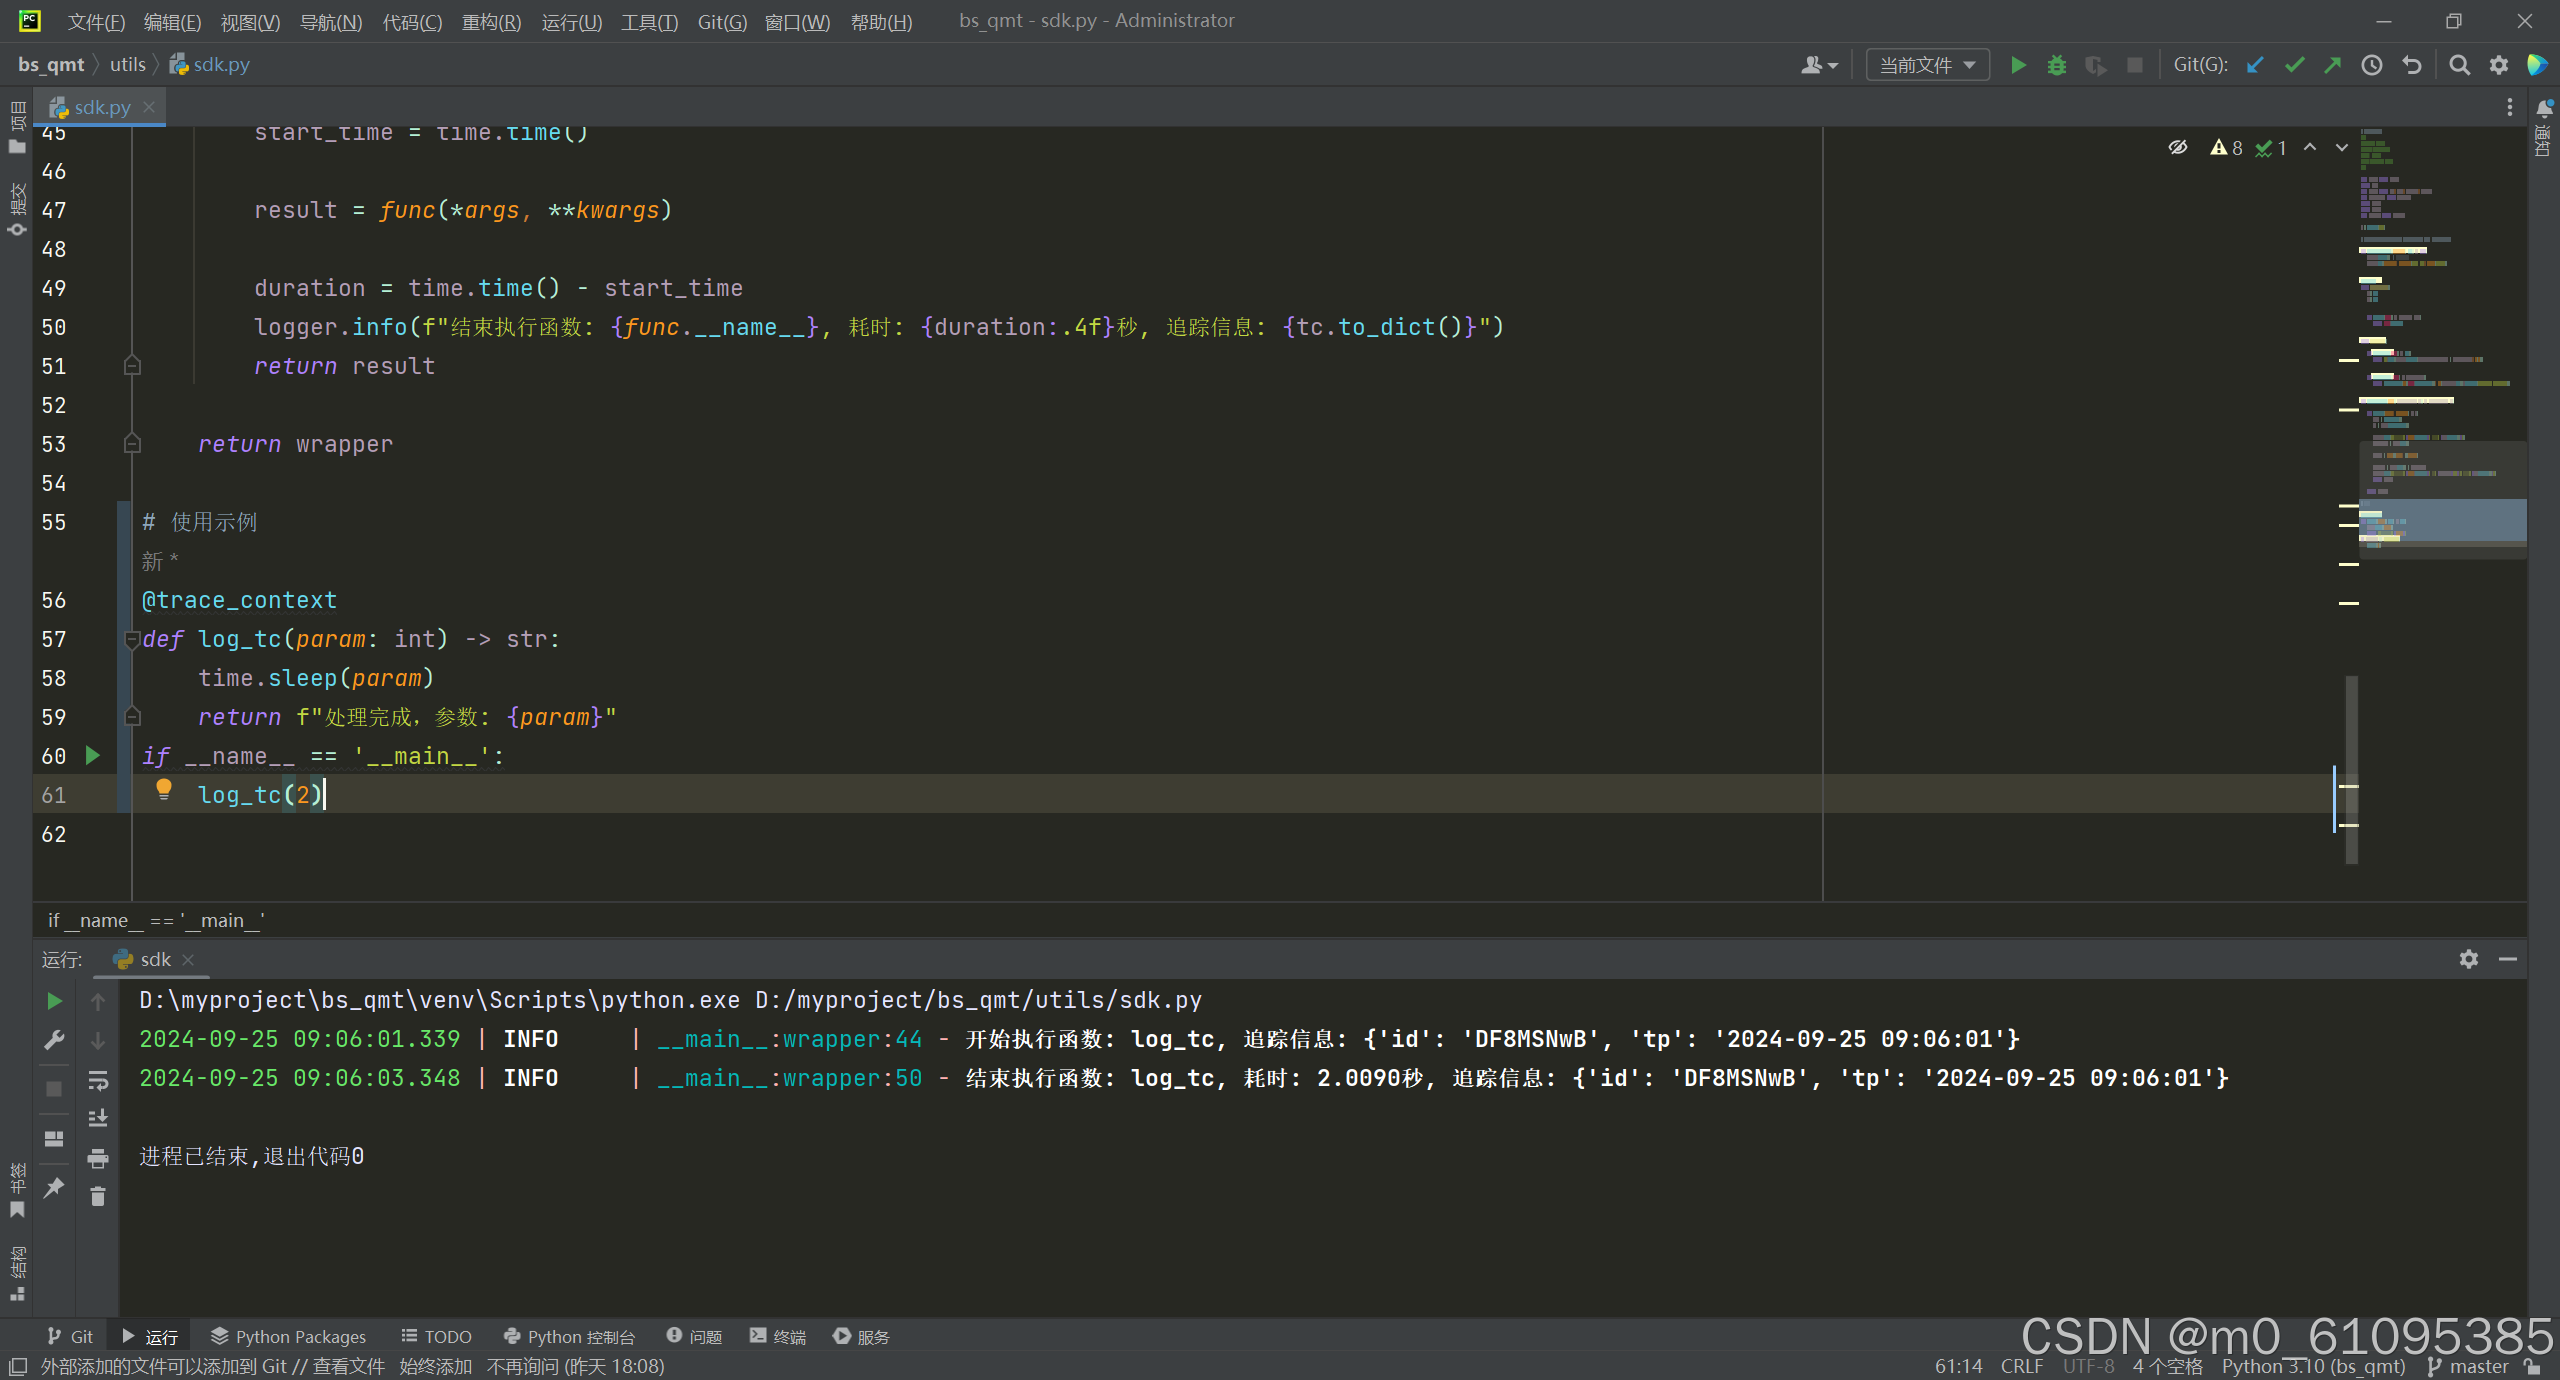
Task: Click the intention lightbulb on line 61
Action: coord(164,790)
